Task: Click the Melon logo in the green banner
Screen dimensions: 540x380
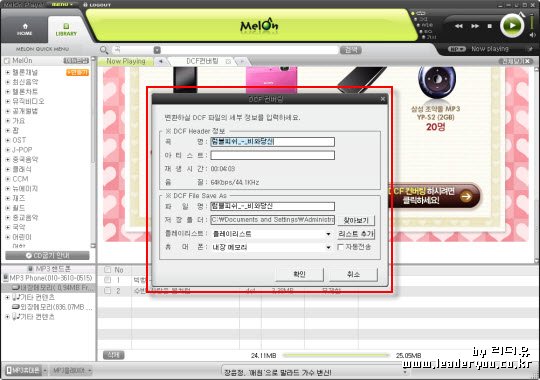Action: tap(259, 25)
